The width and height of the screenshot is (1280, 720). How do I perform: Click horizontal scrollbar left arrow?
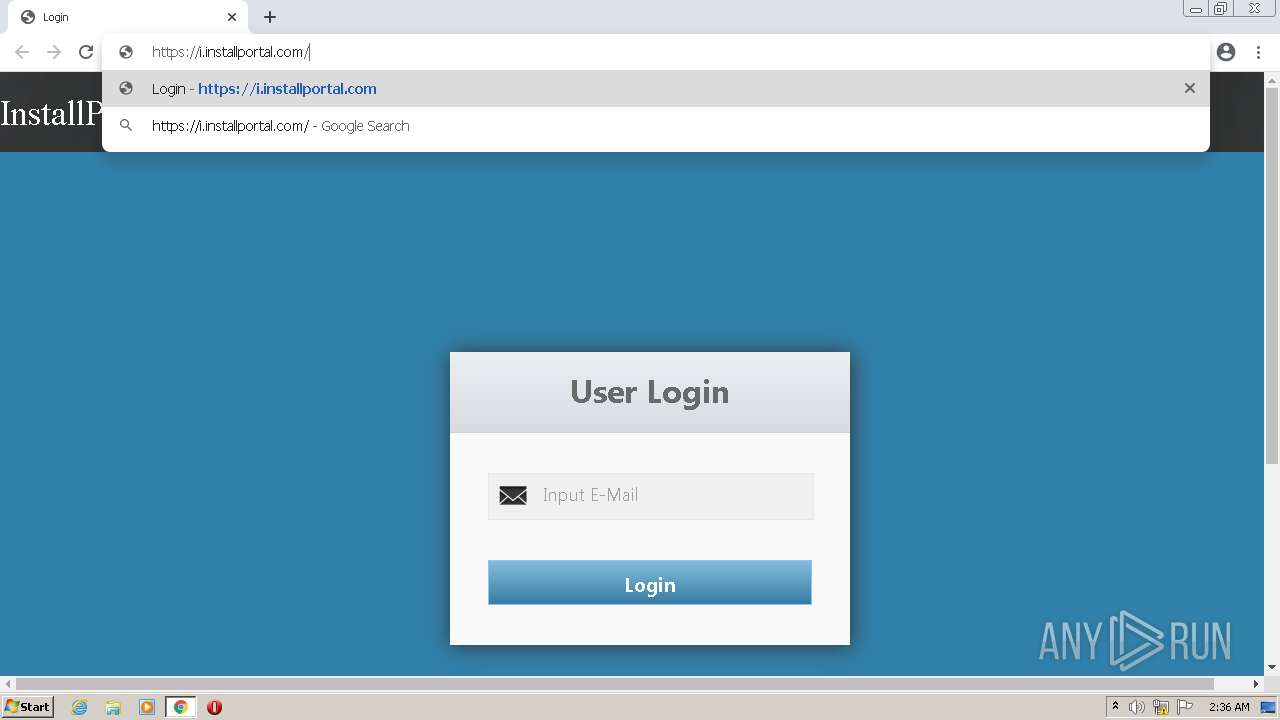click(x=9, y=684)
